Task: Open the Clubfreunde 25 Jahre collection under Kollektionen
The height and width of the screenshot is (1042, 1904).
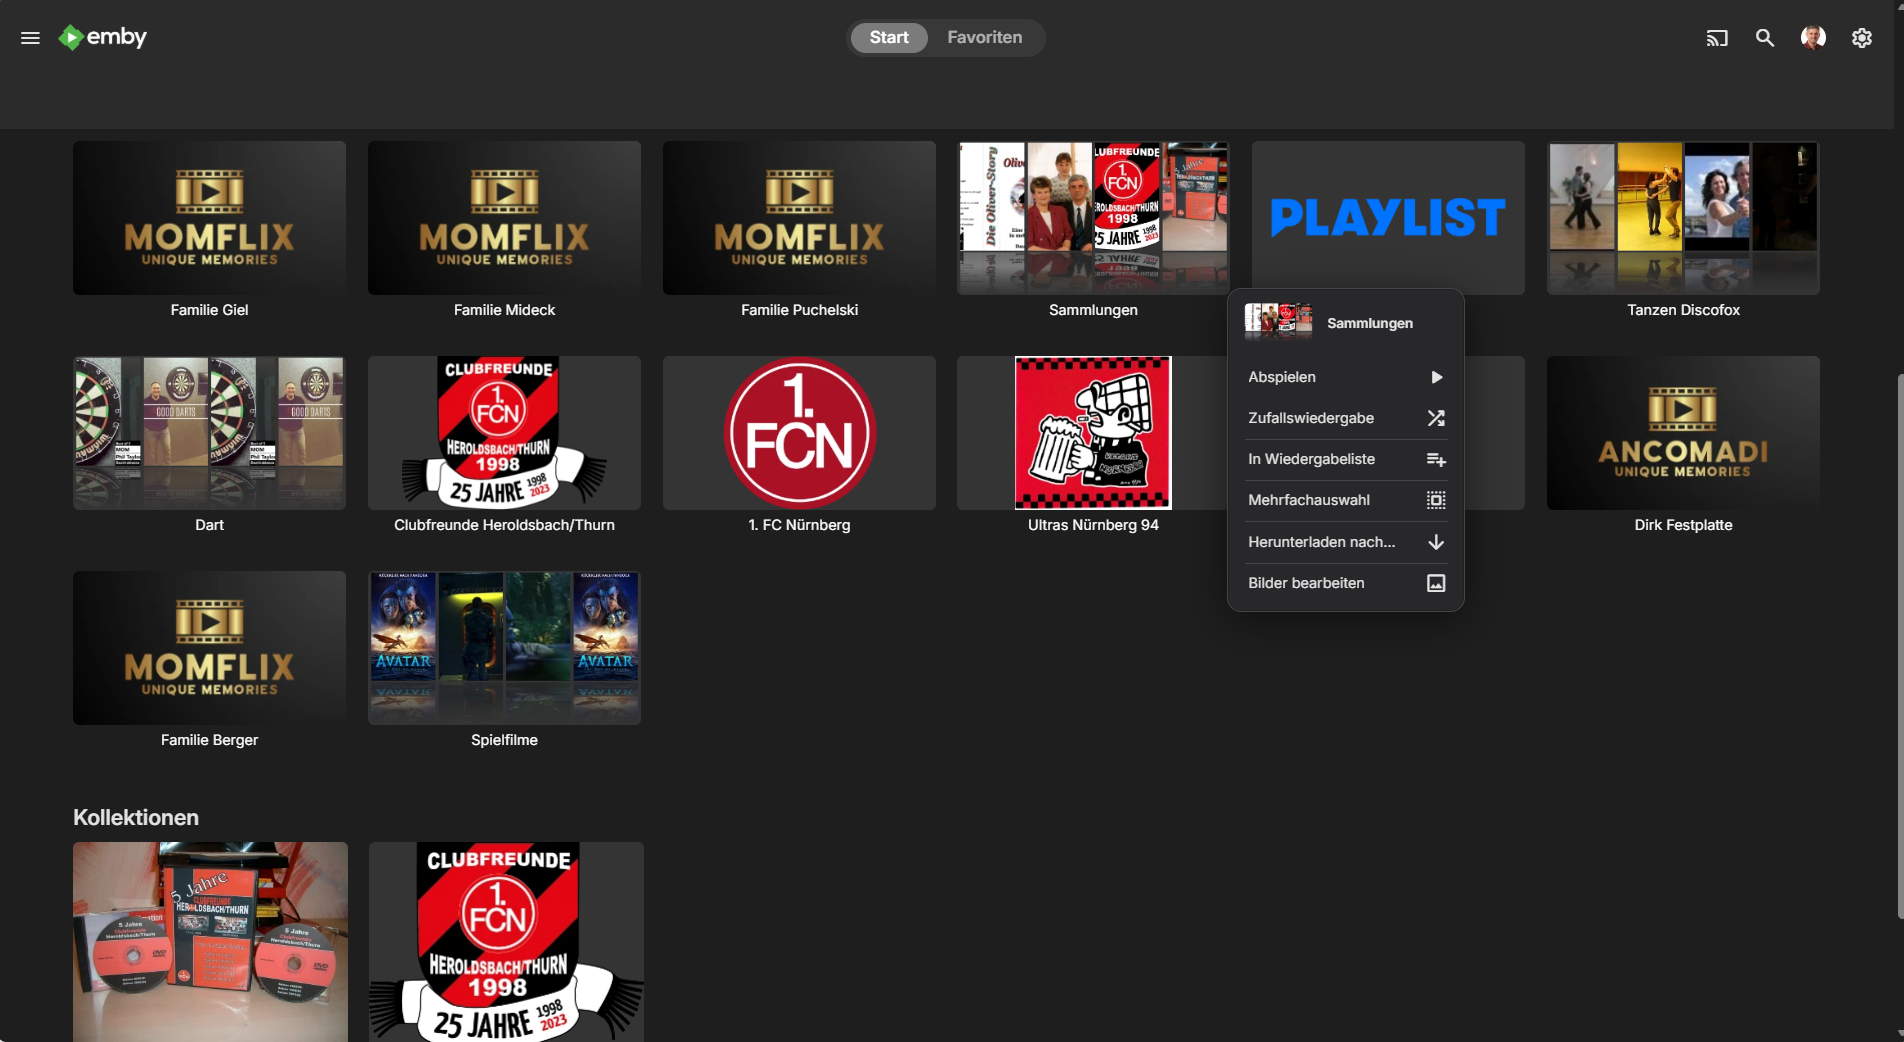Action: (x=506, y=942)
